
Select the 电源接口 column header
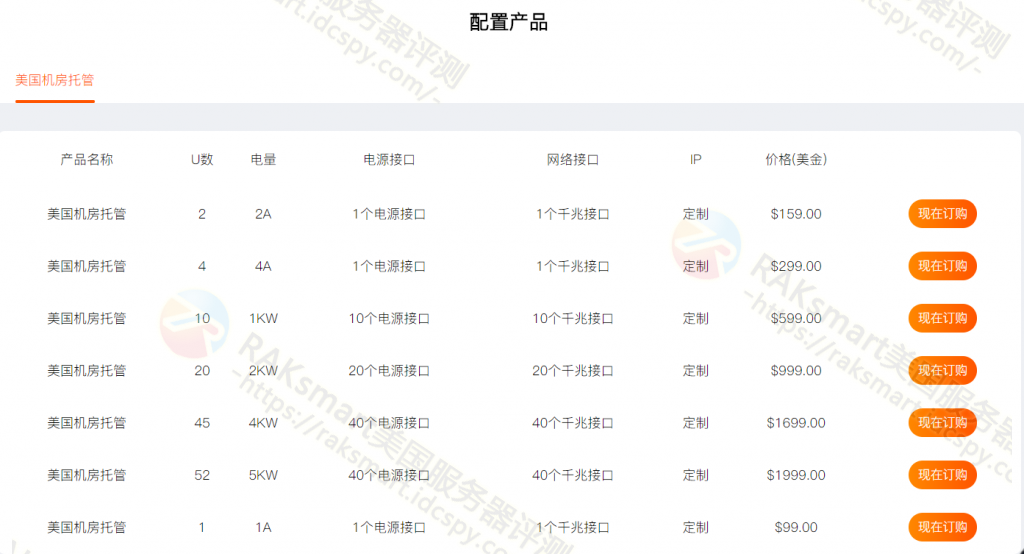(x=389, y=159)
